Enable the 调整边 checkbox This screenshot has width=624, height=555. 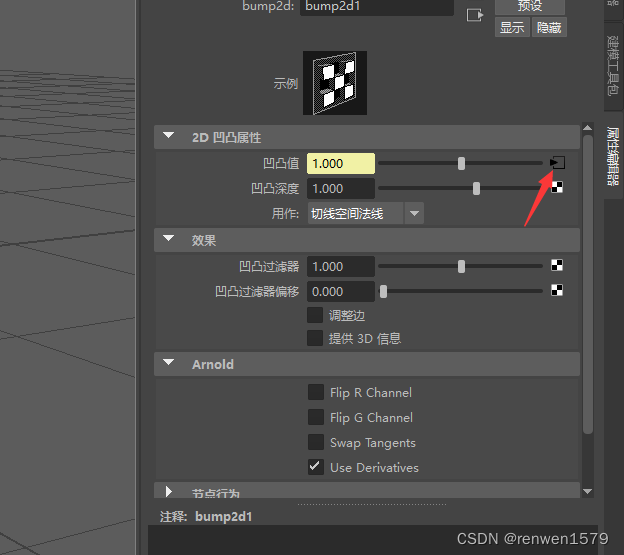315,315
